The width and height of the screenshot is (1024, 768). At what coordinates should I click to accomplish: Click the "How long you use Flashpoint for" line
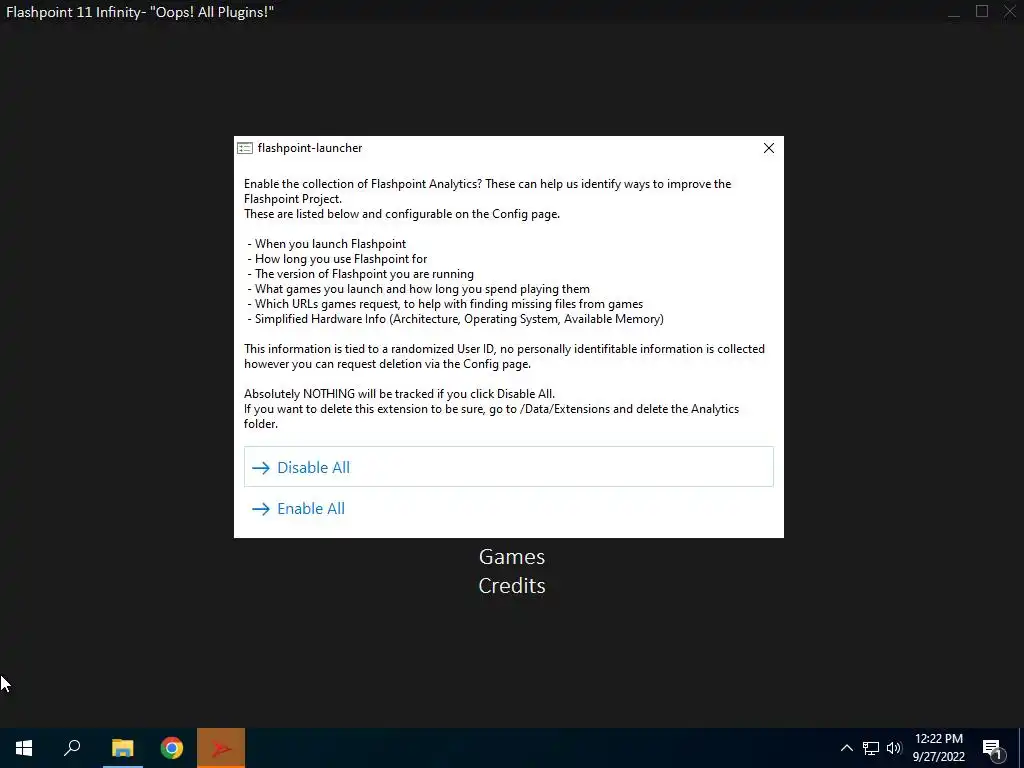pos(337,259)
